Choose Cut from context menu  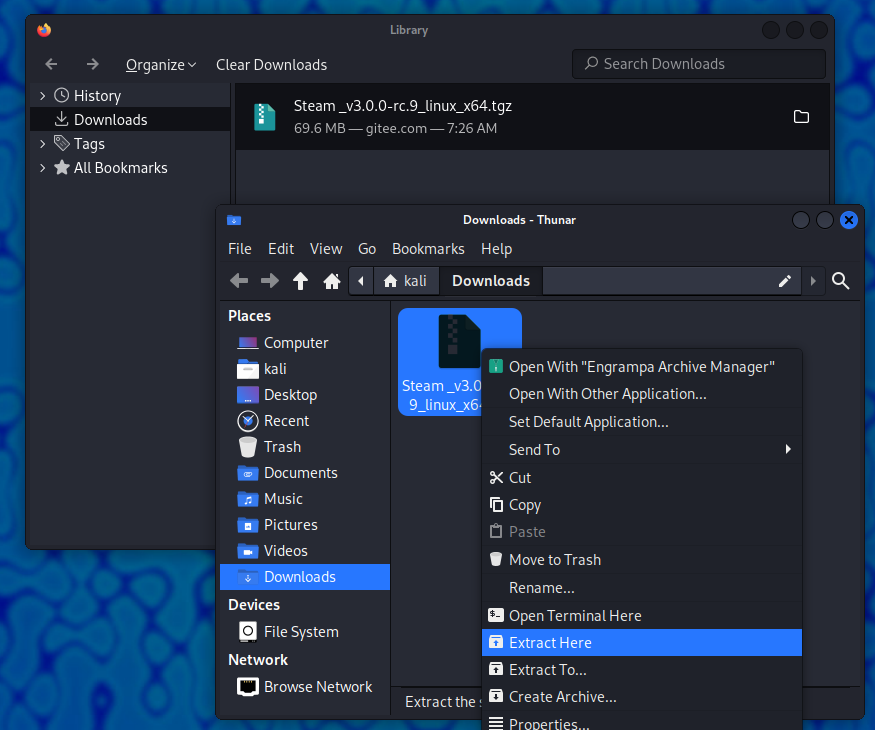642,478
